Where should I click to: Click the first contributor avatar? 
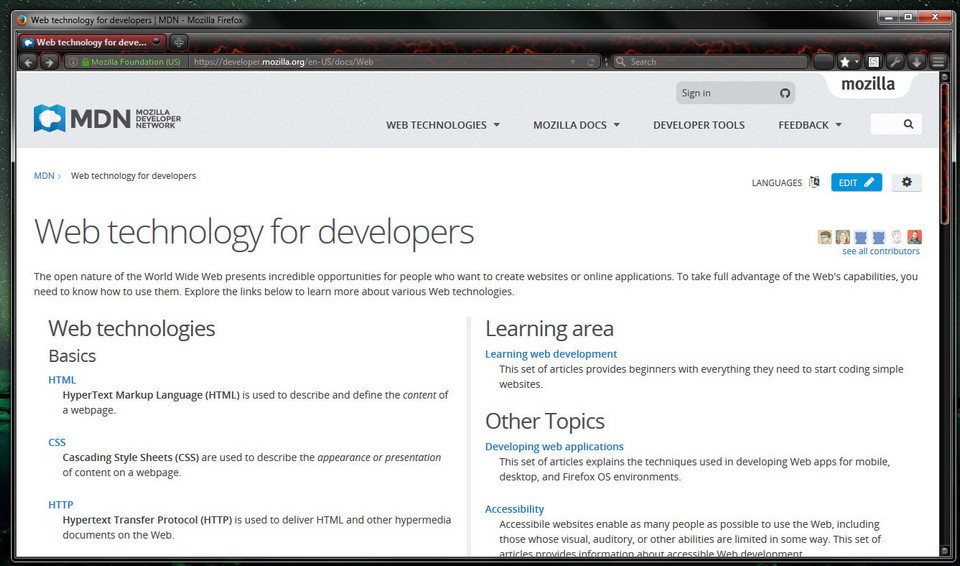(x=825, y=237)
